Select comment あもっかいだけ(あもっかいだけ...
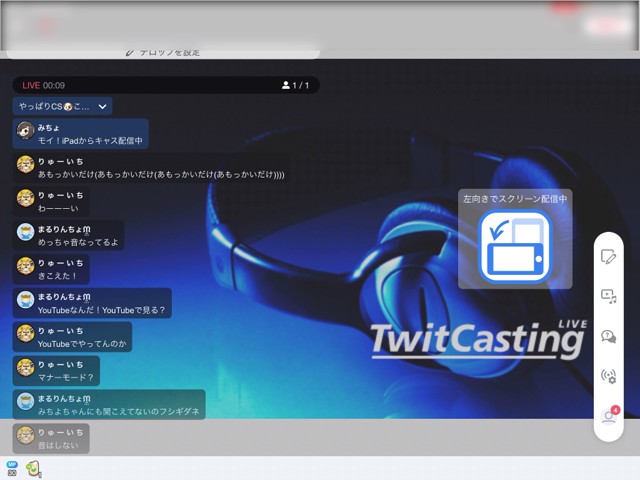The image size is (640, 480). (151, 168)
